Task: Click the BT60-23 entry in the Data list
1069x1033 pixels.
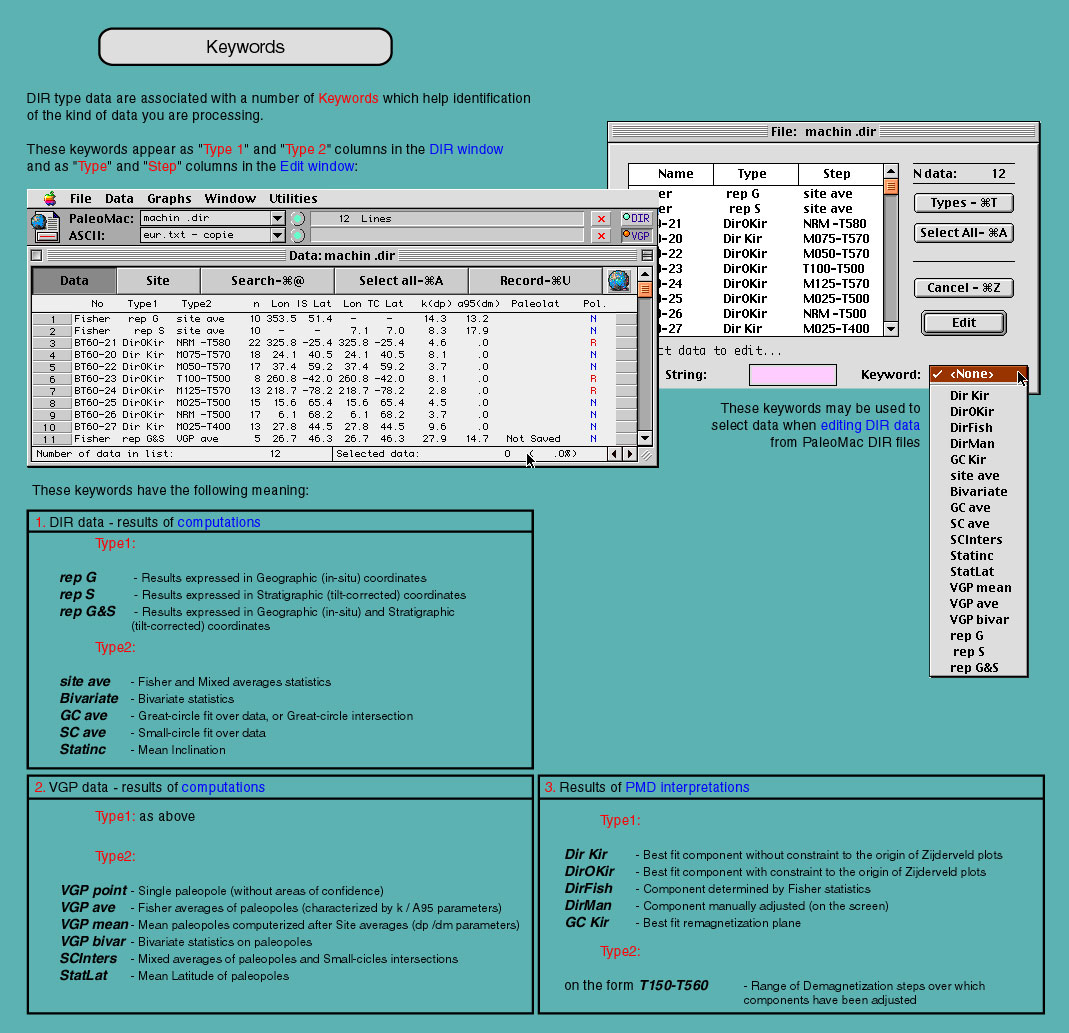Action: [95, 379]
